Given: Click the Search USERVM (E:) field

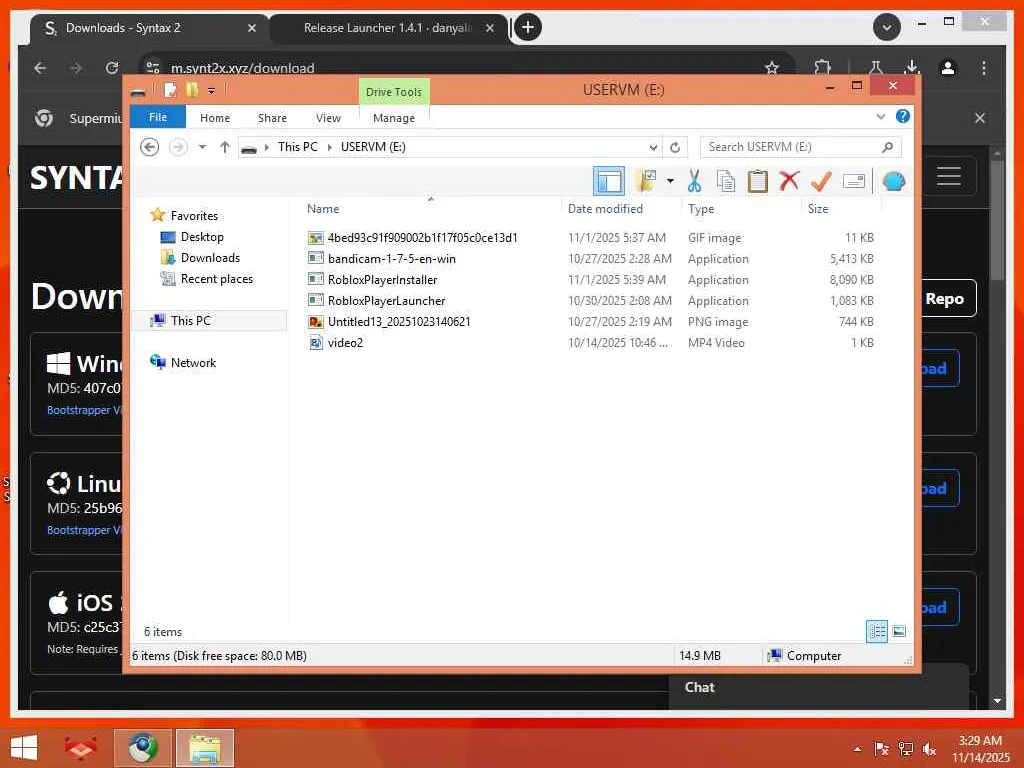Looking at the screenshot, I should (800, 147).
